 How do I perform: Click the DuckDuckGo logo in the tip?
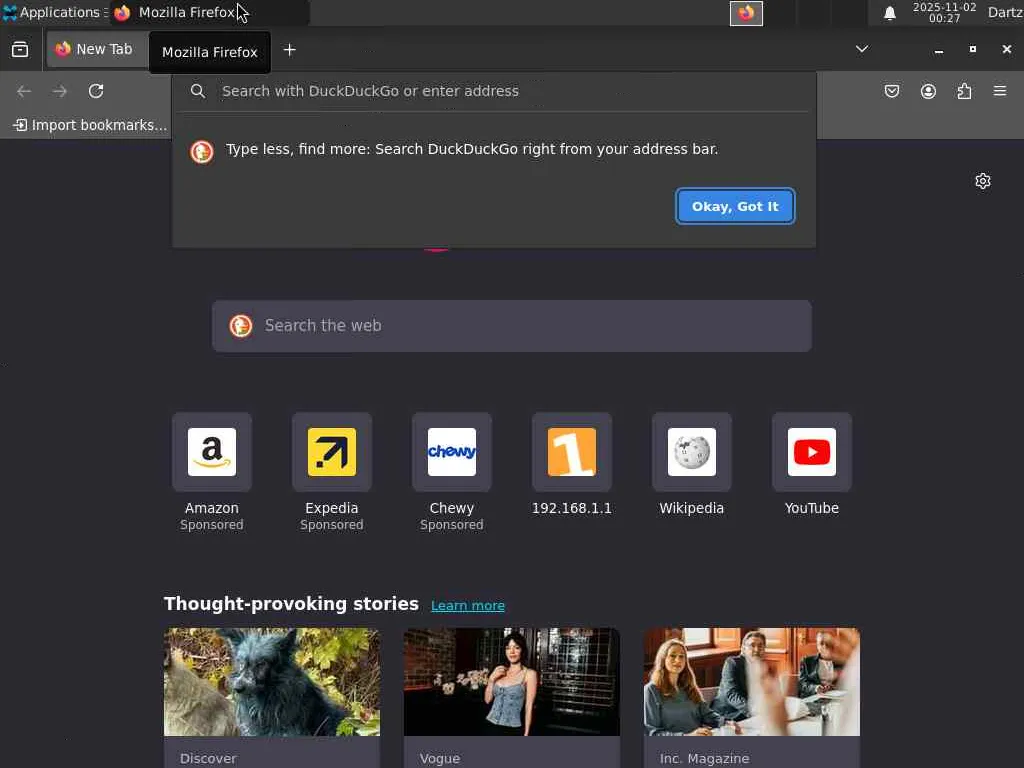click(x=202, y=152)
